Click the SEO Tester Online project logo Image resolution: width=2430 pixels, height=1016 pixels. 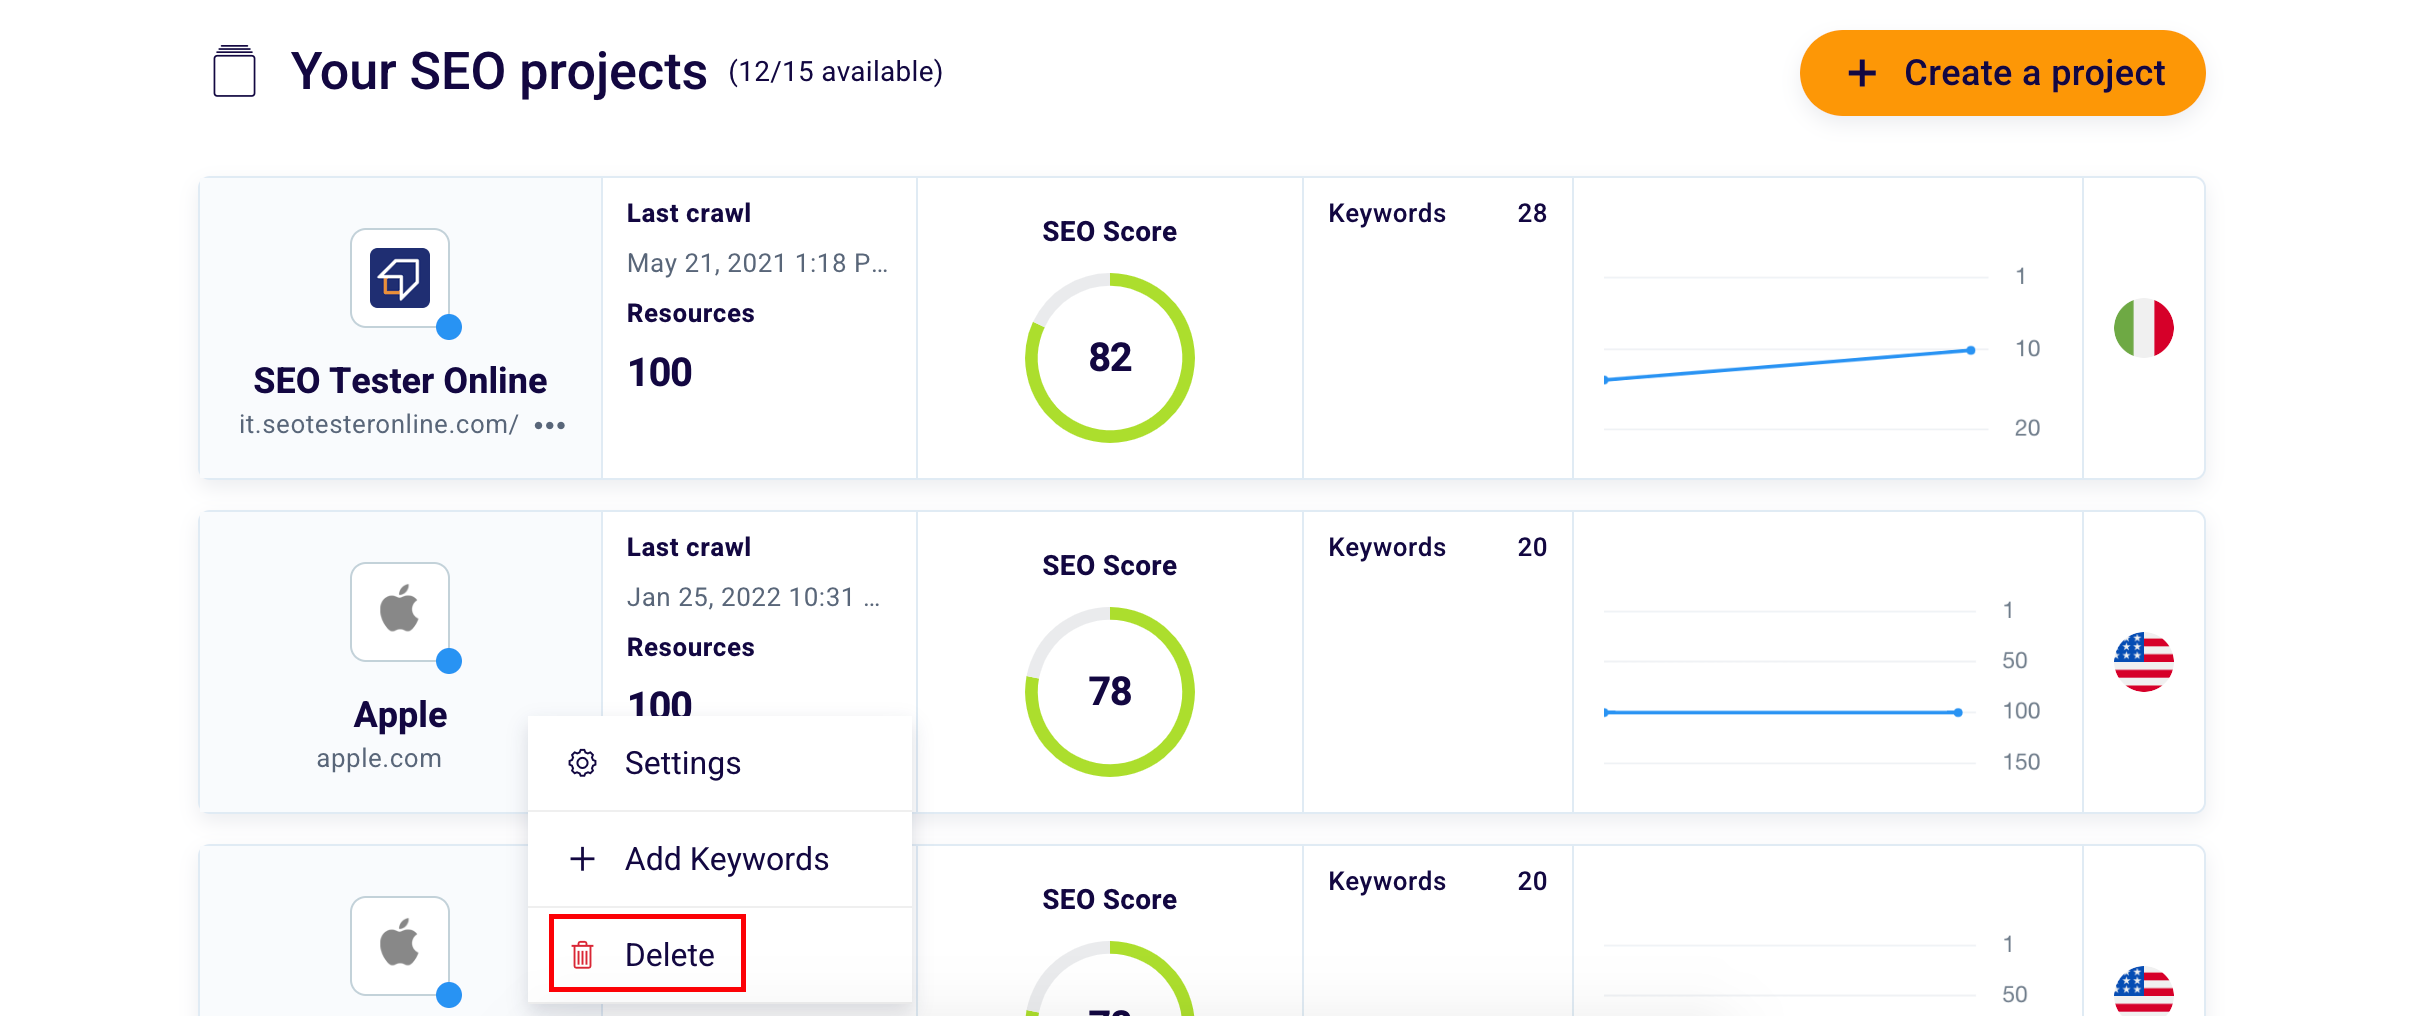pos(400,278)
